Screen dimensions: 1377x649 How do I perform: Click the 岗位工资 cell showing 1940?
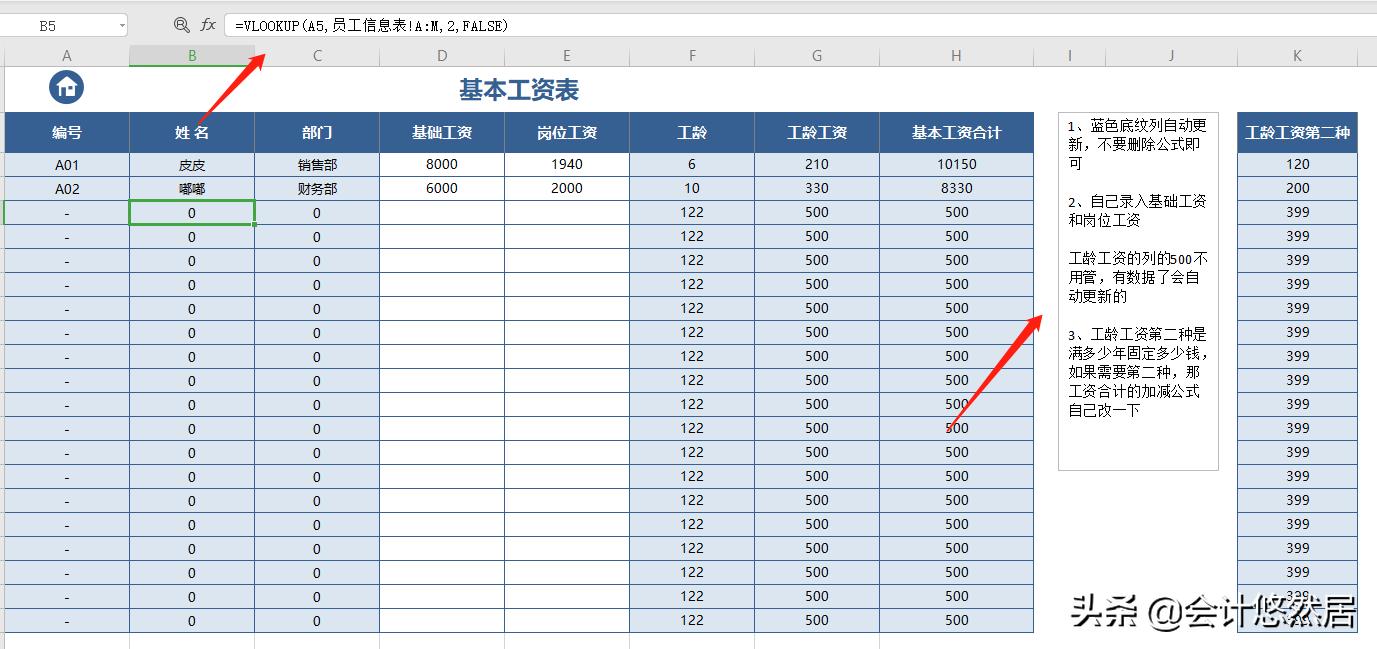[x=566, y=164]
